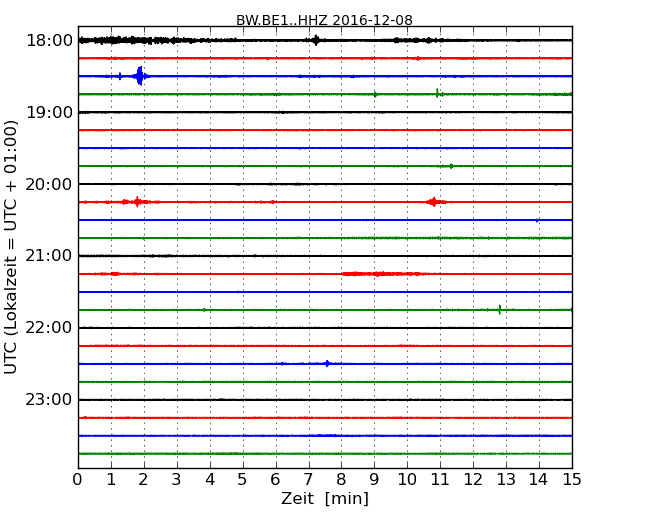Click the green spike near minute 11 before 19:00

(437, 93)
